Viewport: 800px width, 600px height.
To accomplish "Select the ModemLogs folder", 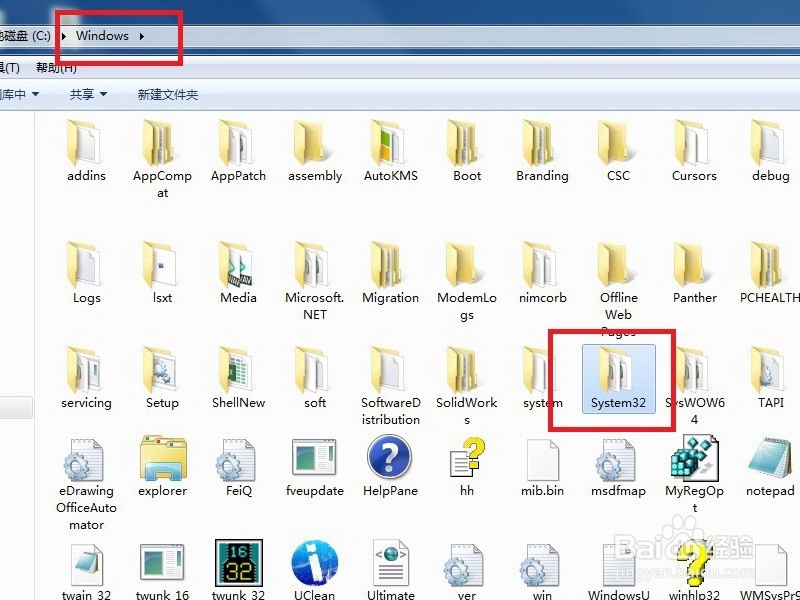I will click(x=467, y=281).
